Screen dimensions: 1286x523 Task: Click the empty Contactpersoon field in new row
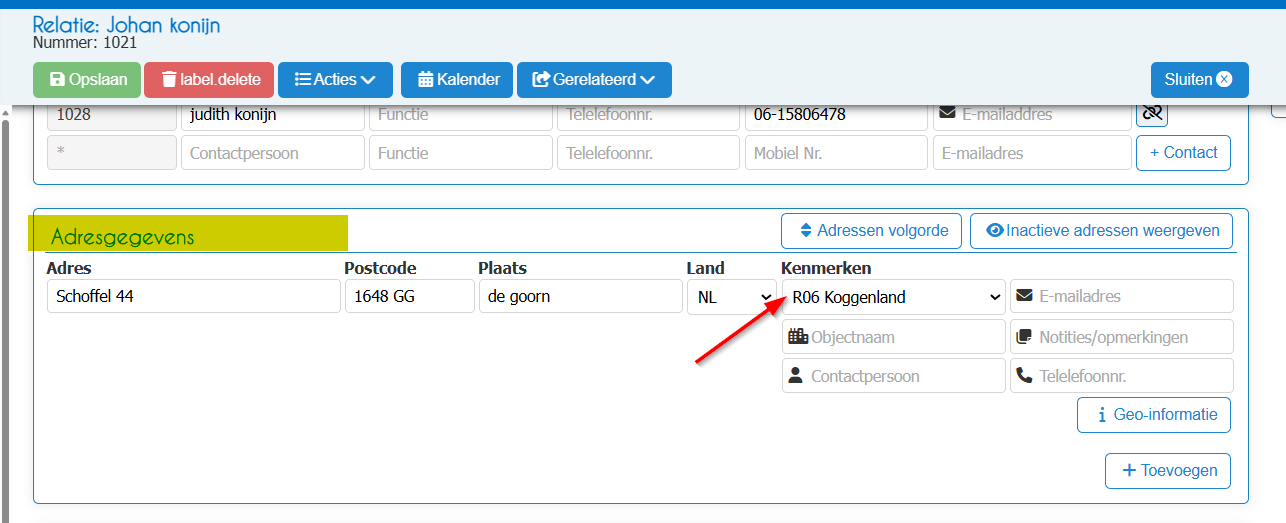(272, 153)
